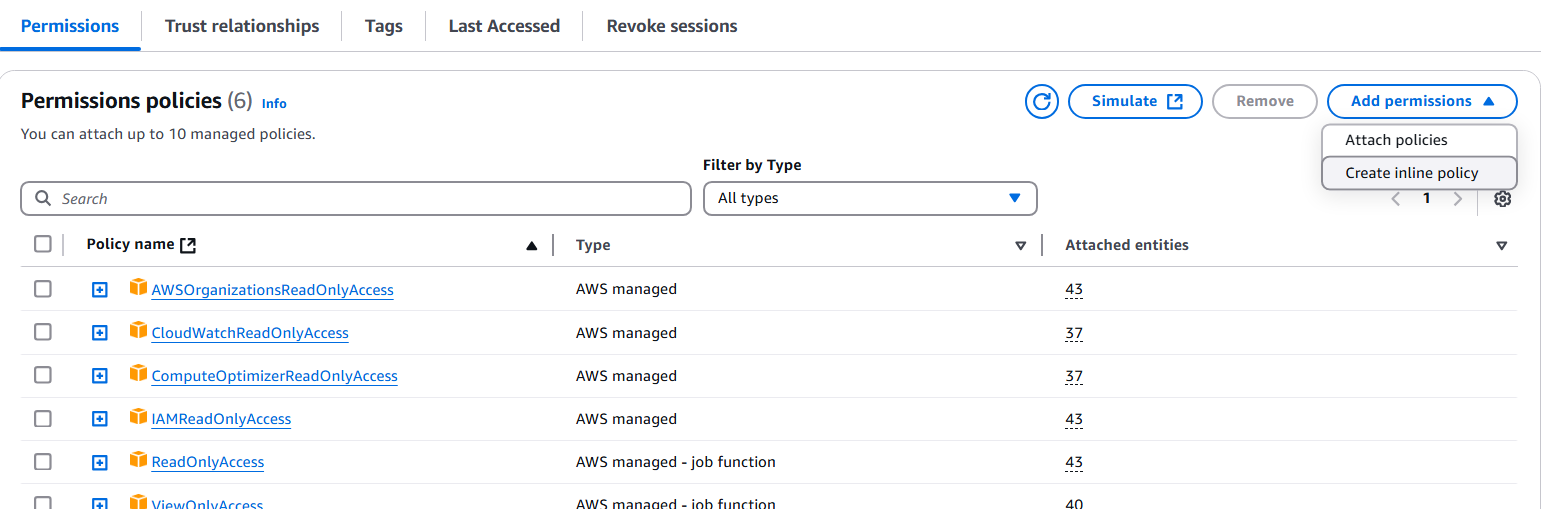Click the Simulate button
This screenshot has height=509, width=1553.
tap(1135, 101)
